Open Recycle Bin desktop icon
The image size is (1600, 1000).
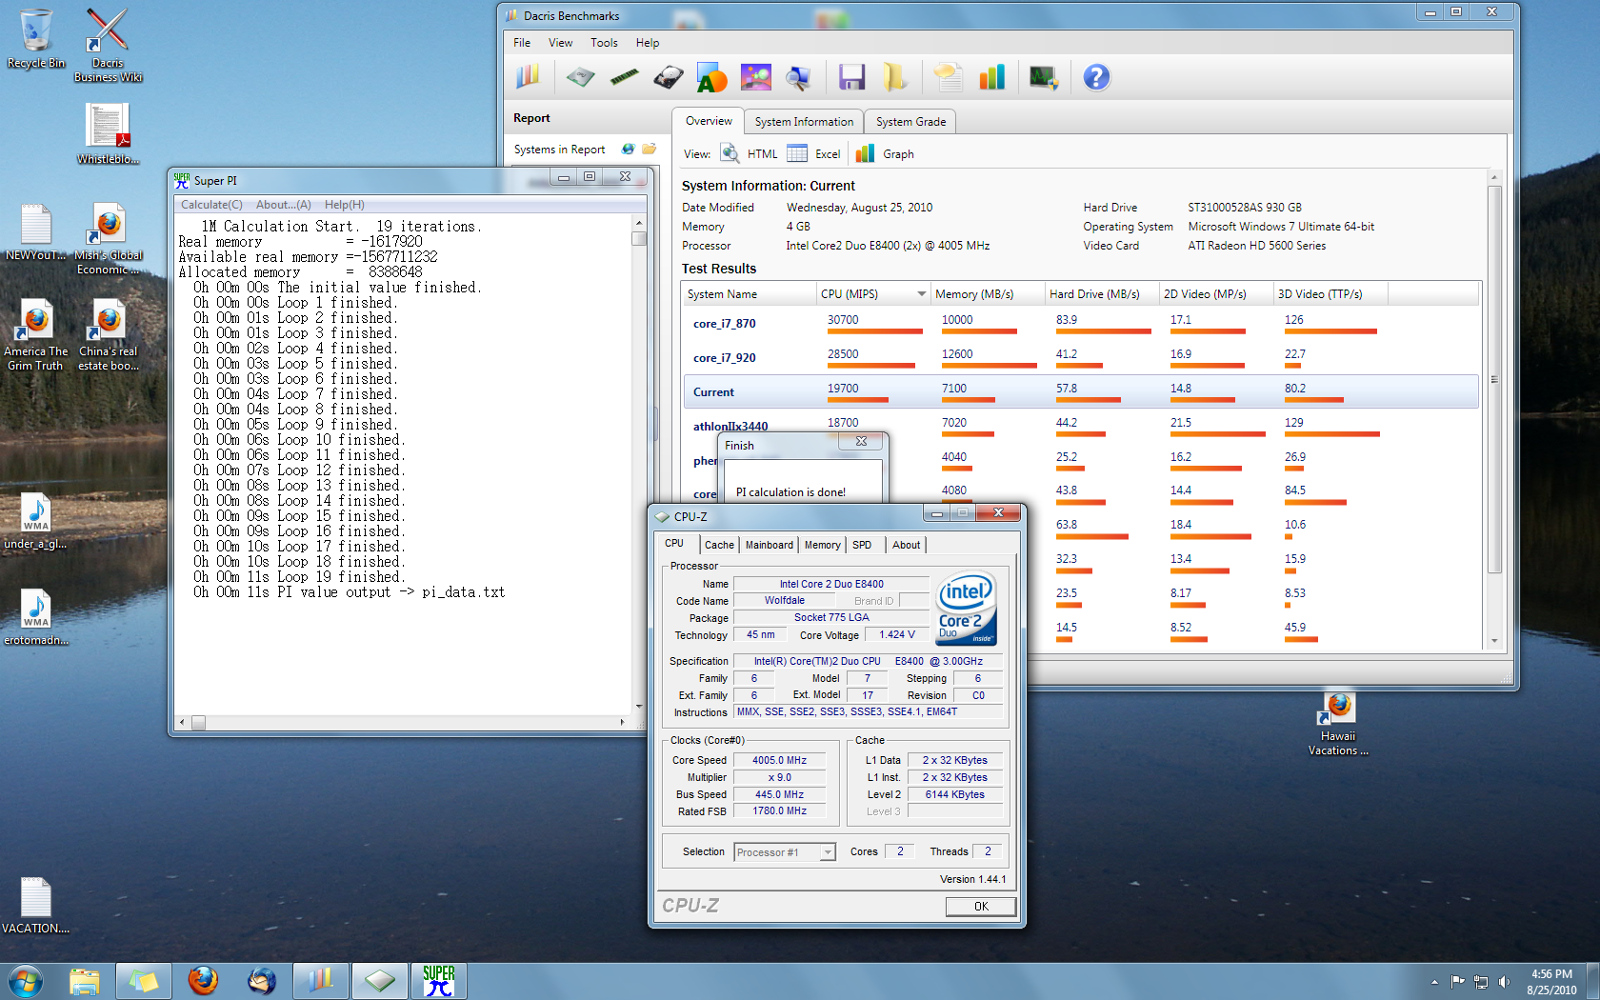pos(36,39)
